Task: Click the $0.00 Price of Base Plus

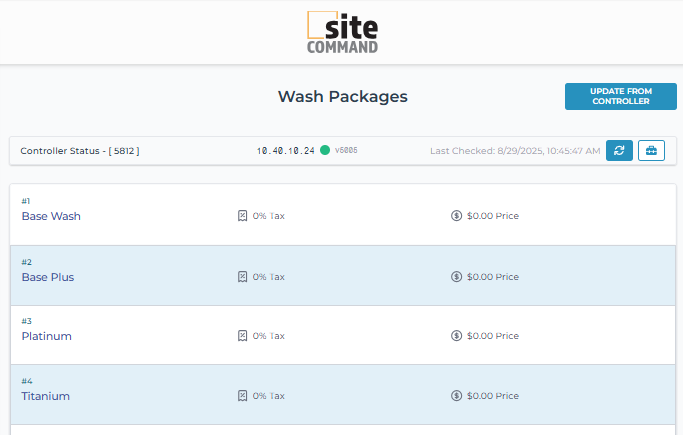Action: click(492, 277)
